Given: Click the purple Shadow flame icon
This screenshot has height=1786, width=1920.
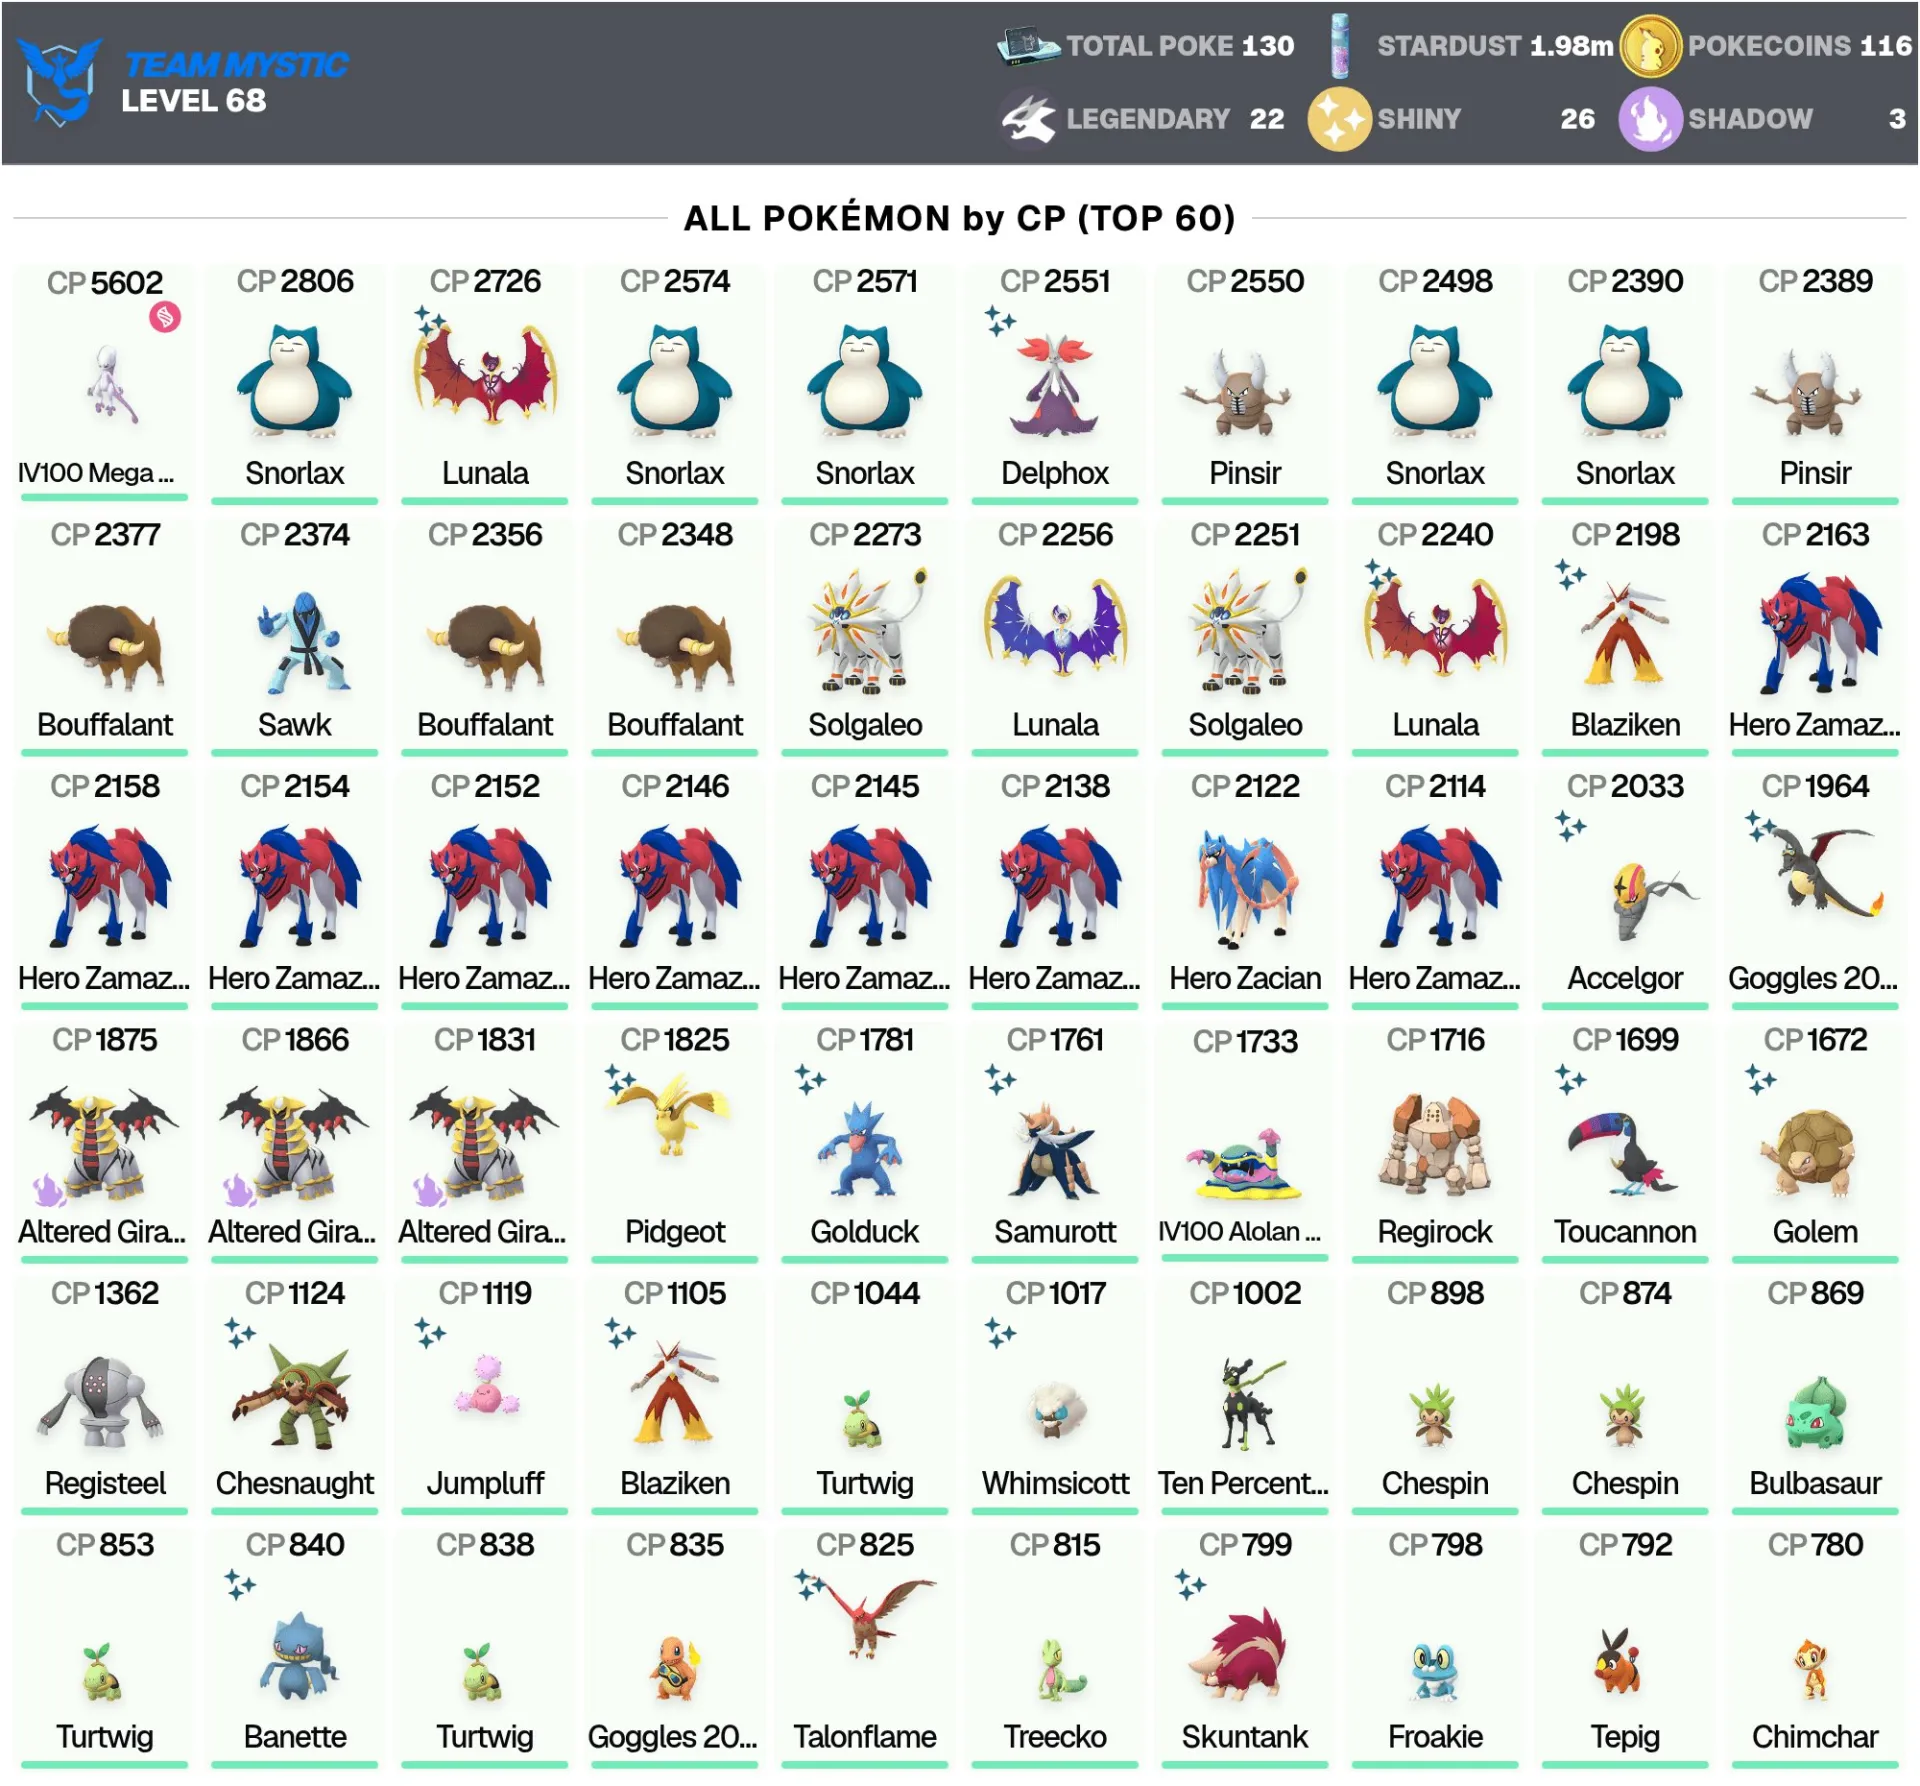Looking at the screenshot, I should point(1650,119).
